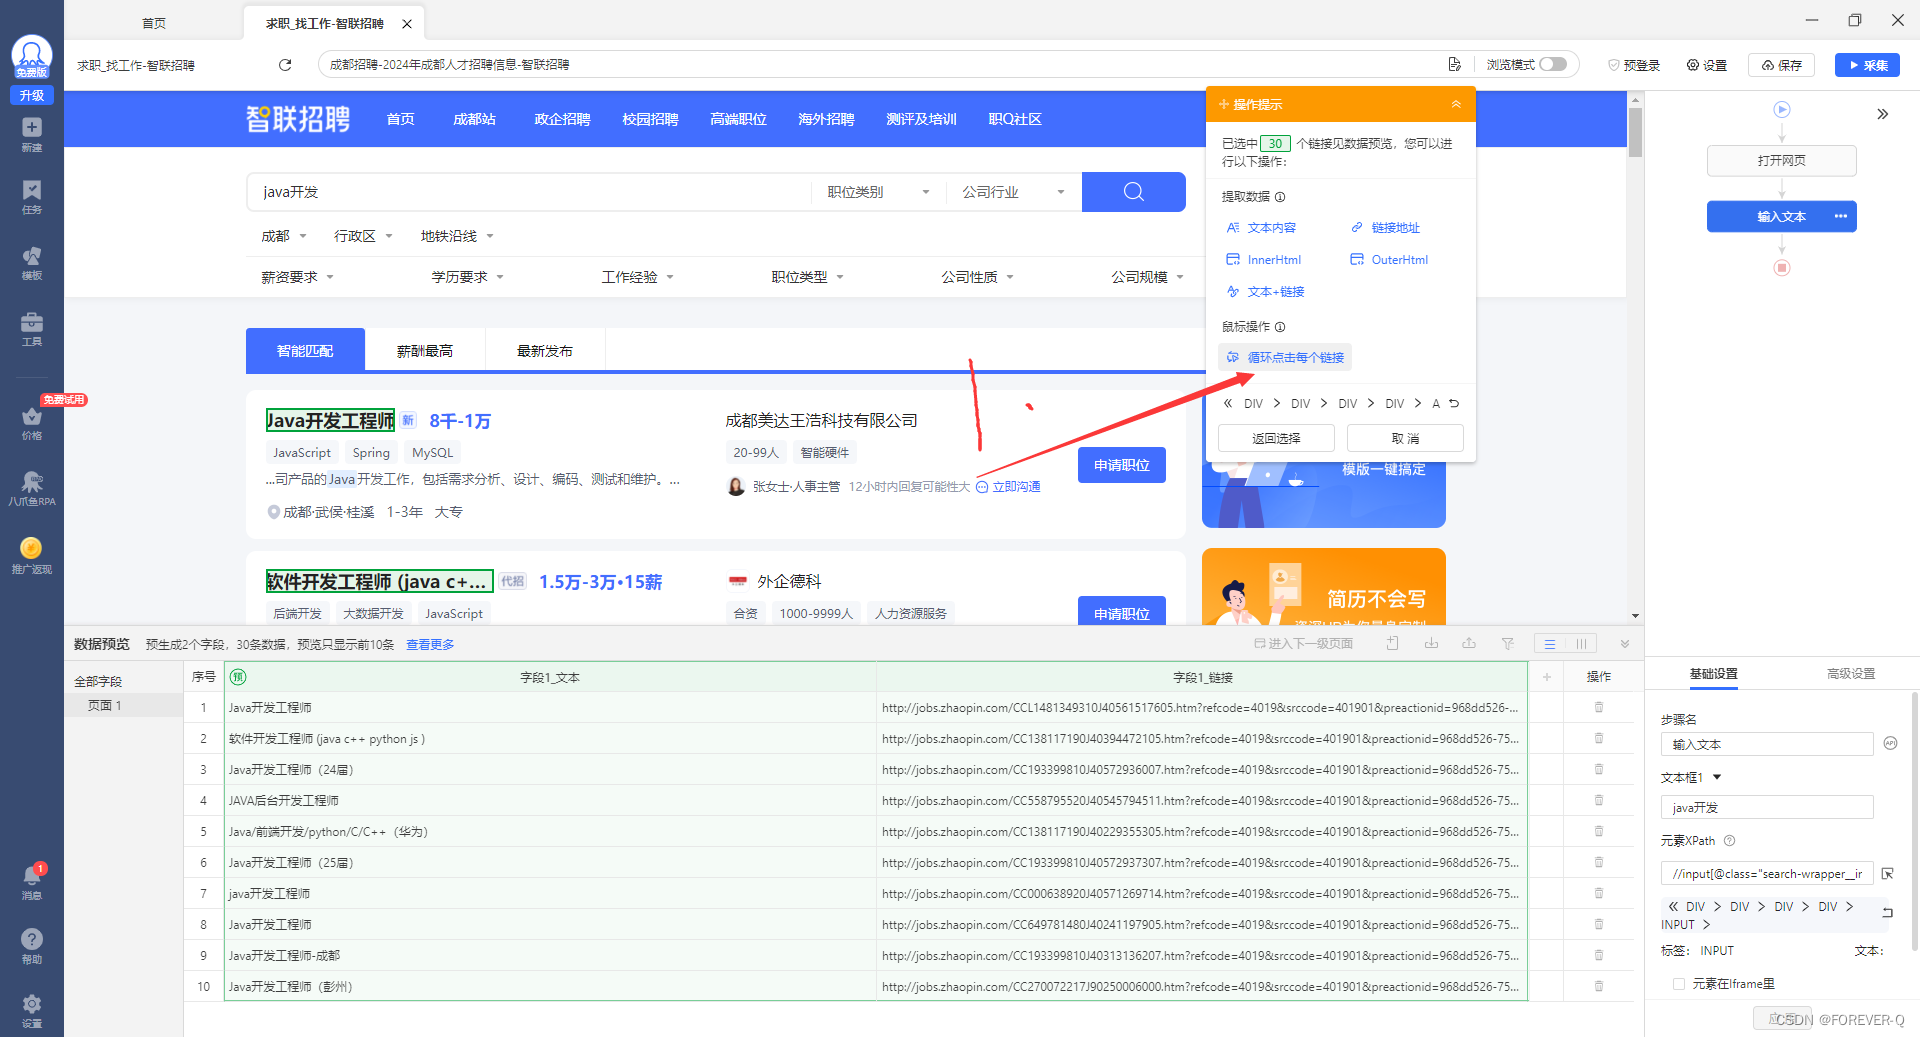Click the API icon beside step name
1920x1037 pixels.
pyautogui.click(x=1889, y=744)
